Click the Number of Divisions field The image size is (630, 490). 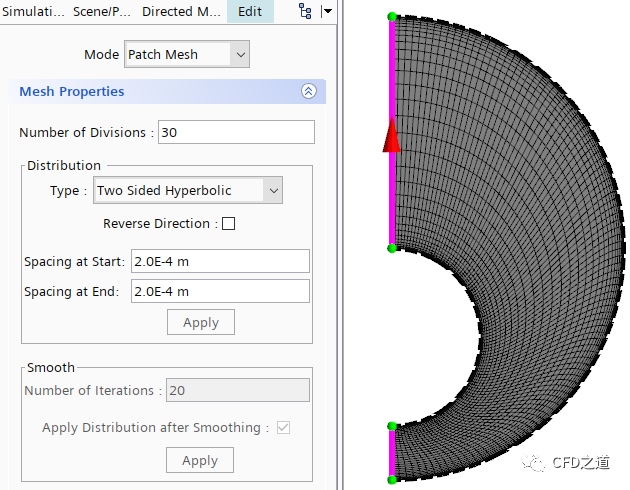click(x=236, y=132)
